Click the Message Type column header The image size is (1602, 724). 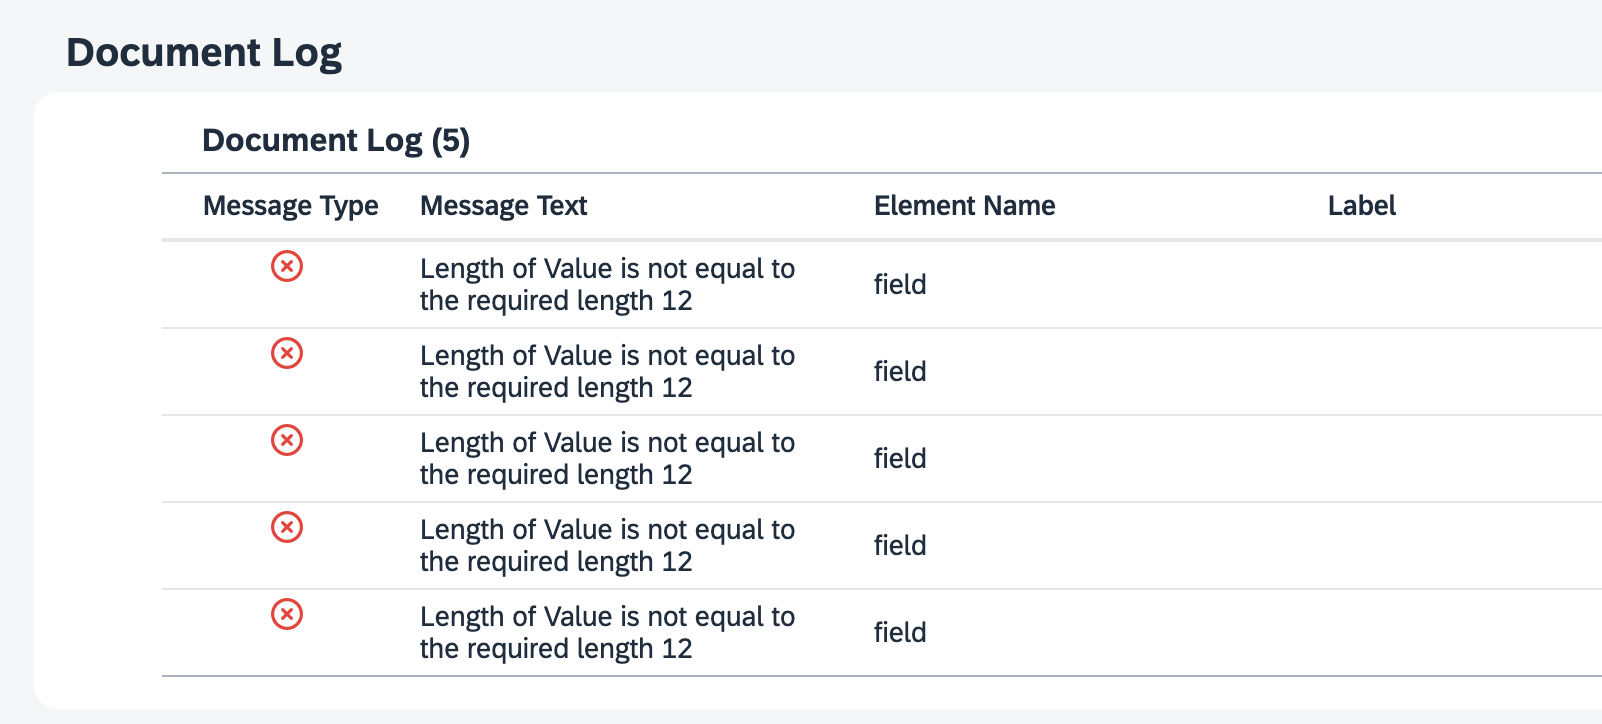pyautogui.click(x=291, y=206)
